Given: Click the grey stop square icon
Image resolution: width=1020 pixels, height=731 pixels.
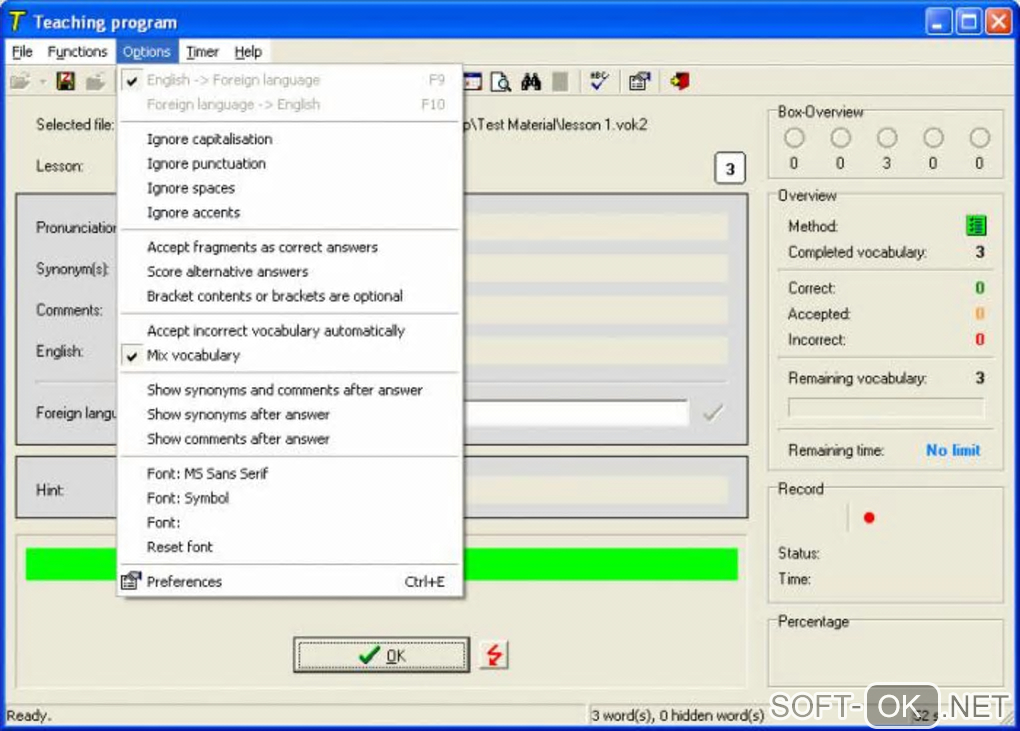Looking at the screenshot, I should [560, 82].
